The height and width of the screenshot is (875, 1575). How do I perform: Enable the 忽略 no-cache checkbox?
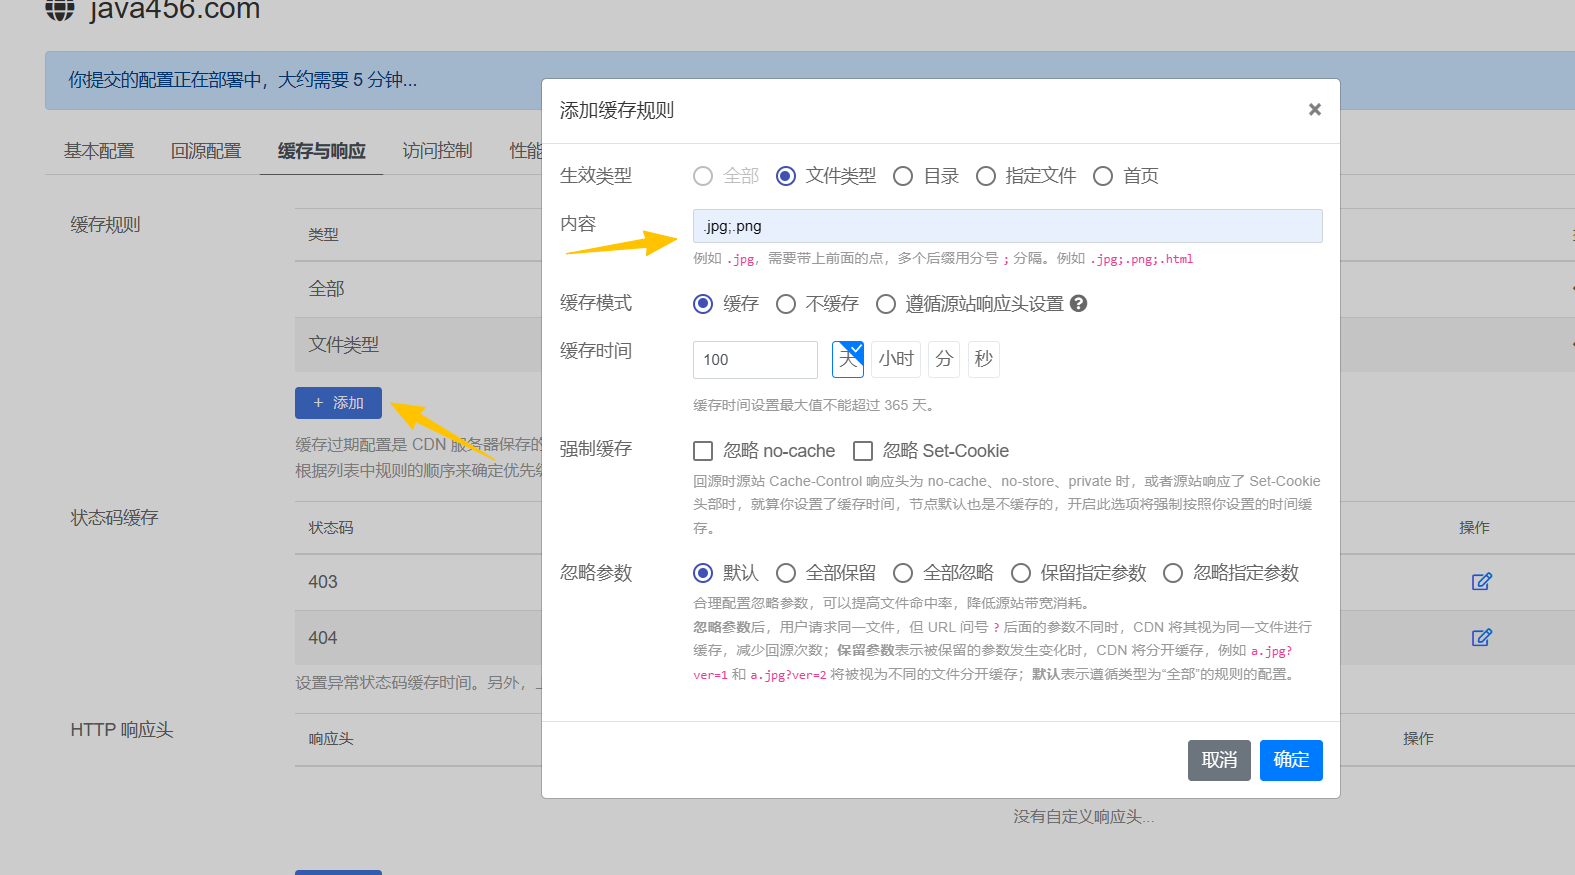(703, 451)
